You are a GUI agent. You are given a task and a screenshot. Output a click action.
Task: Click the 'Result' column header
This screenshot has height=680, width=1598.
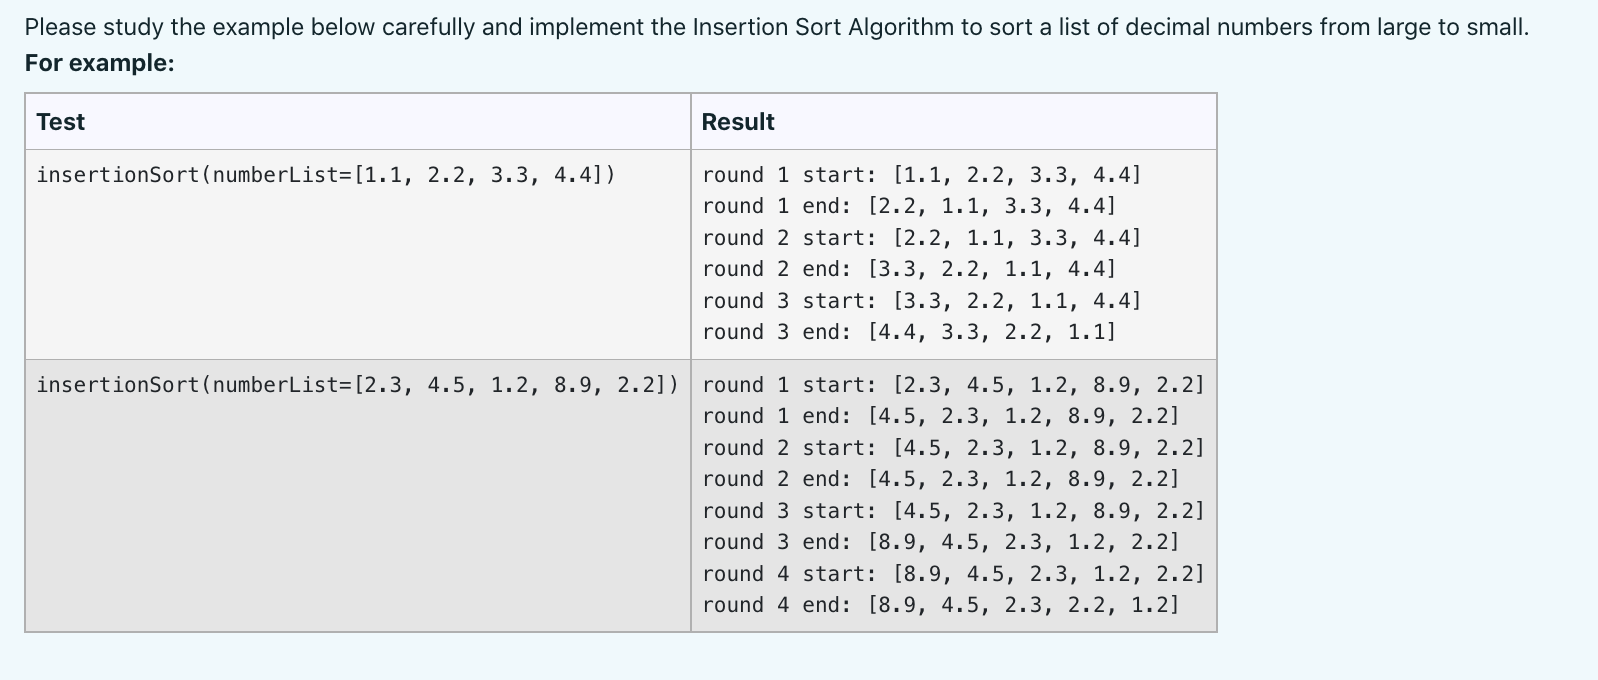click(x=738, y=122)
